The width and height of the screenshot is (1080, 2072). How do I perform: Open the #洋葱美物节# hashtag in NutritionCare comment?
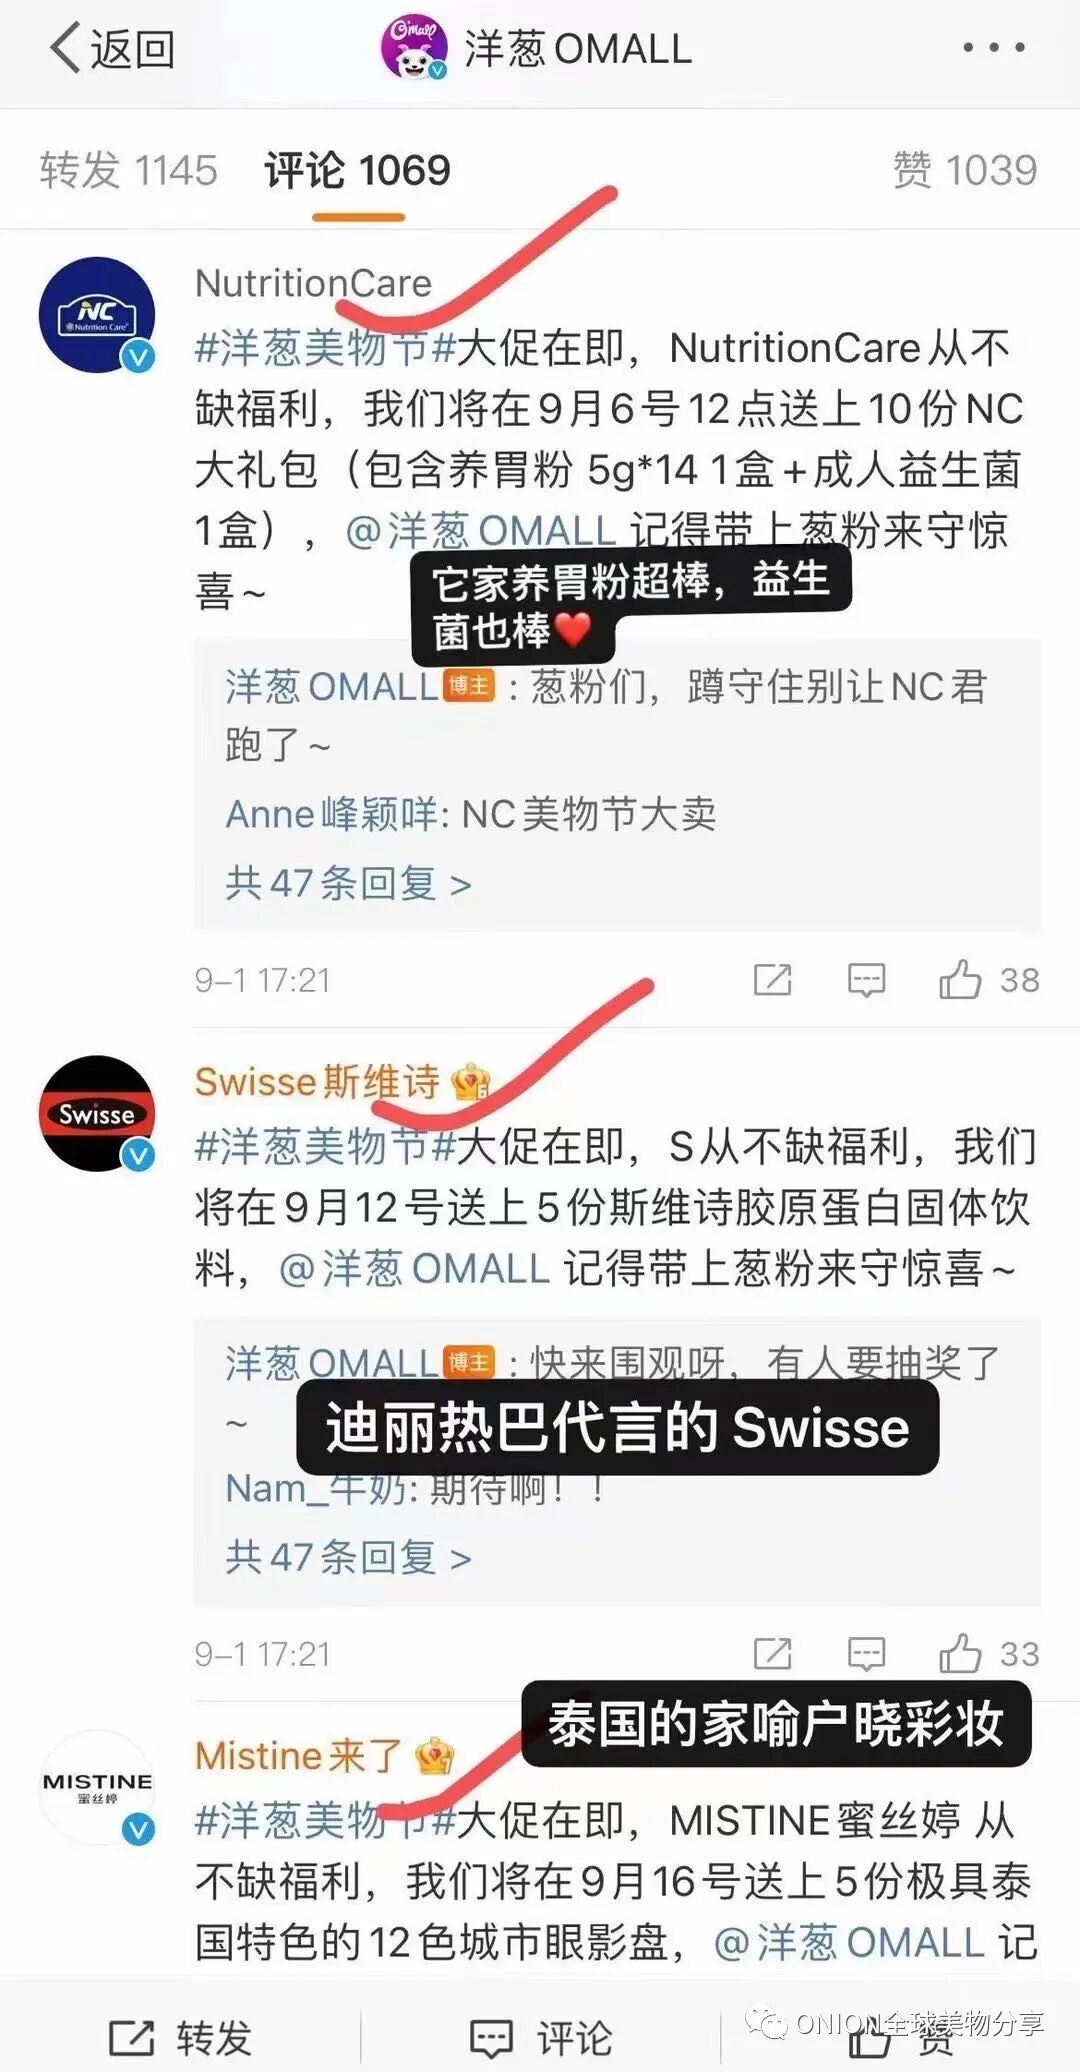click(326, 348)
